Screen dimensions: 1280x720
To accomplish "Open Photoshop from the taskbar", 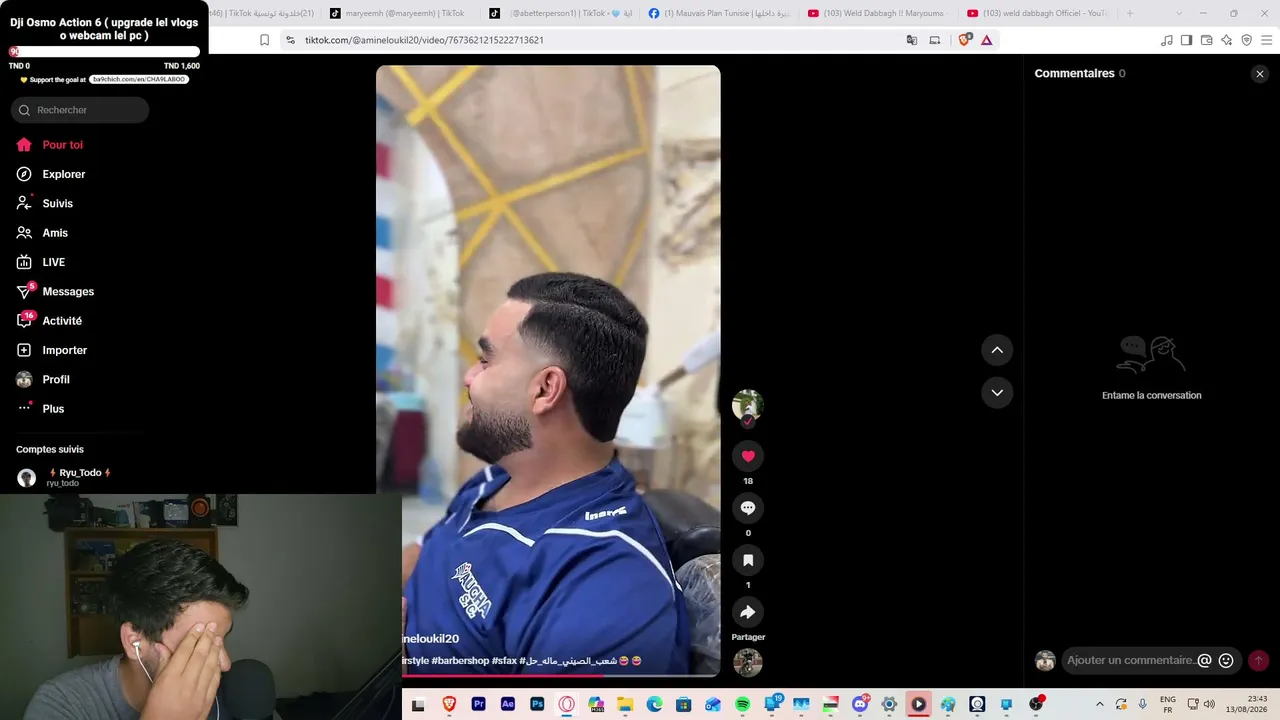I will tap(537, 704).
